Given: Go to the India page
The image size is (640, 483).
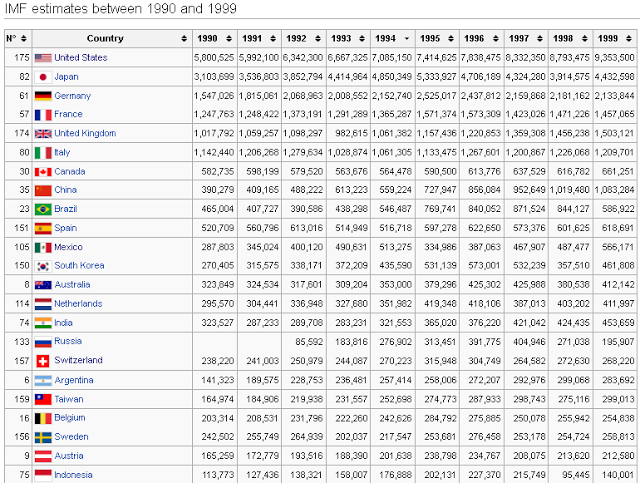Looking at the screenshot, I should (x=63, y=323).
